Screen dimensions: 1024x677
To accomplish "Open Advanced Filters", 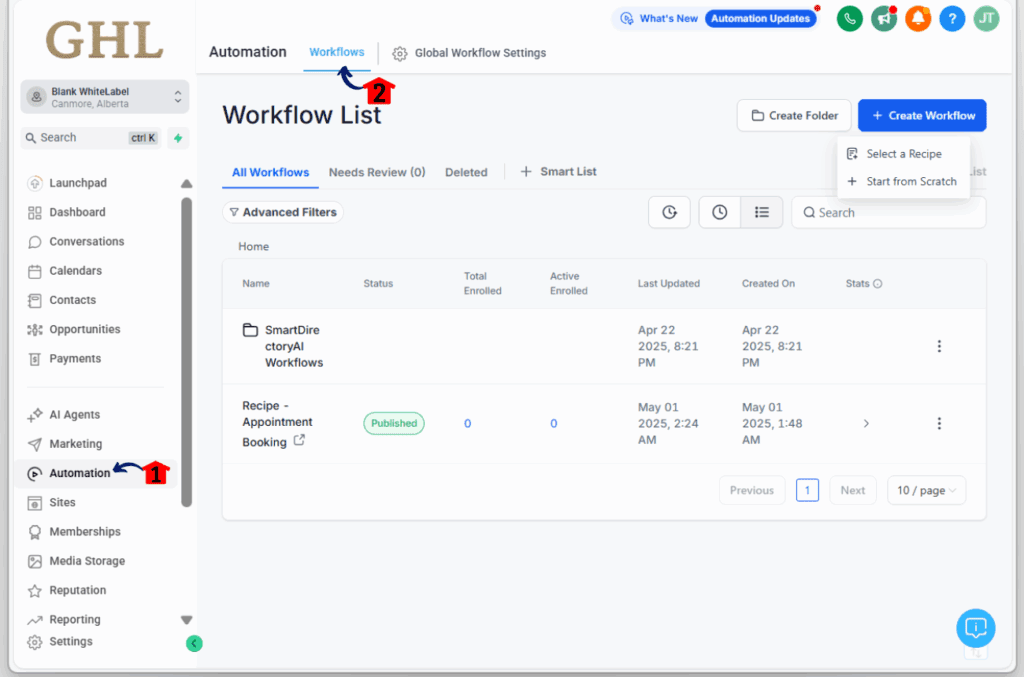I will (x=283, y=212).
